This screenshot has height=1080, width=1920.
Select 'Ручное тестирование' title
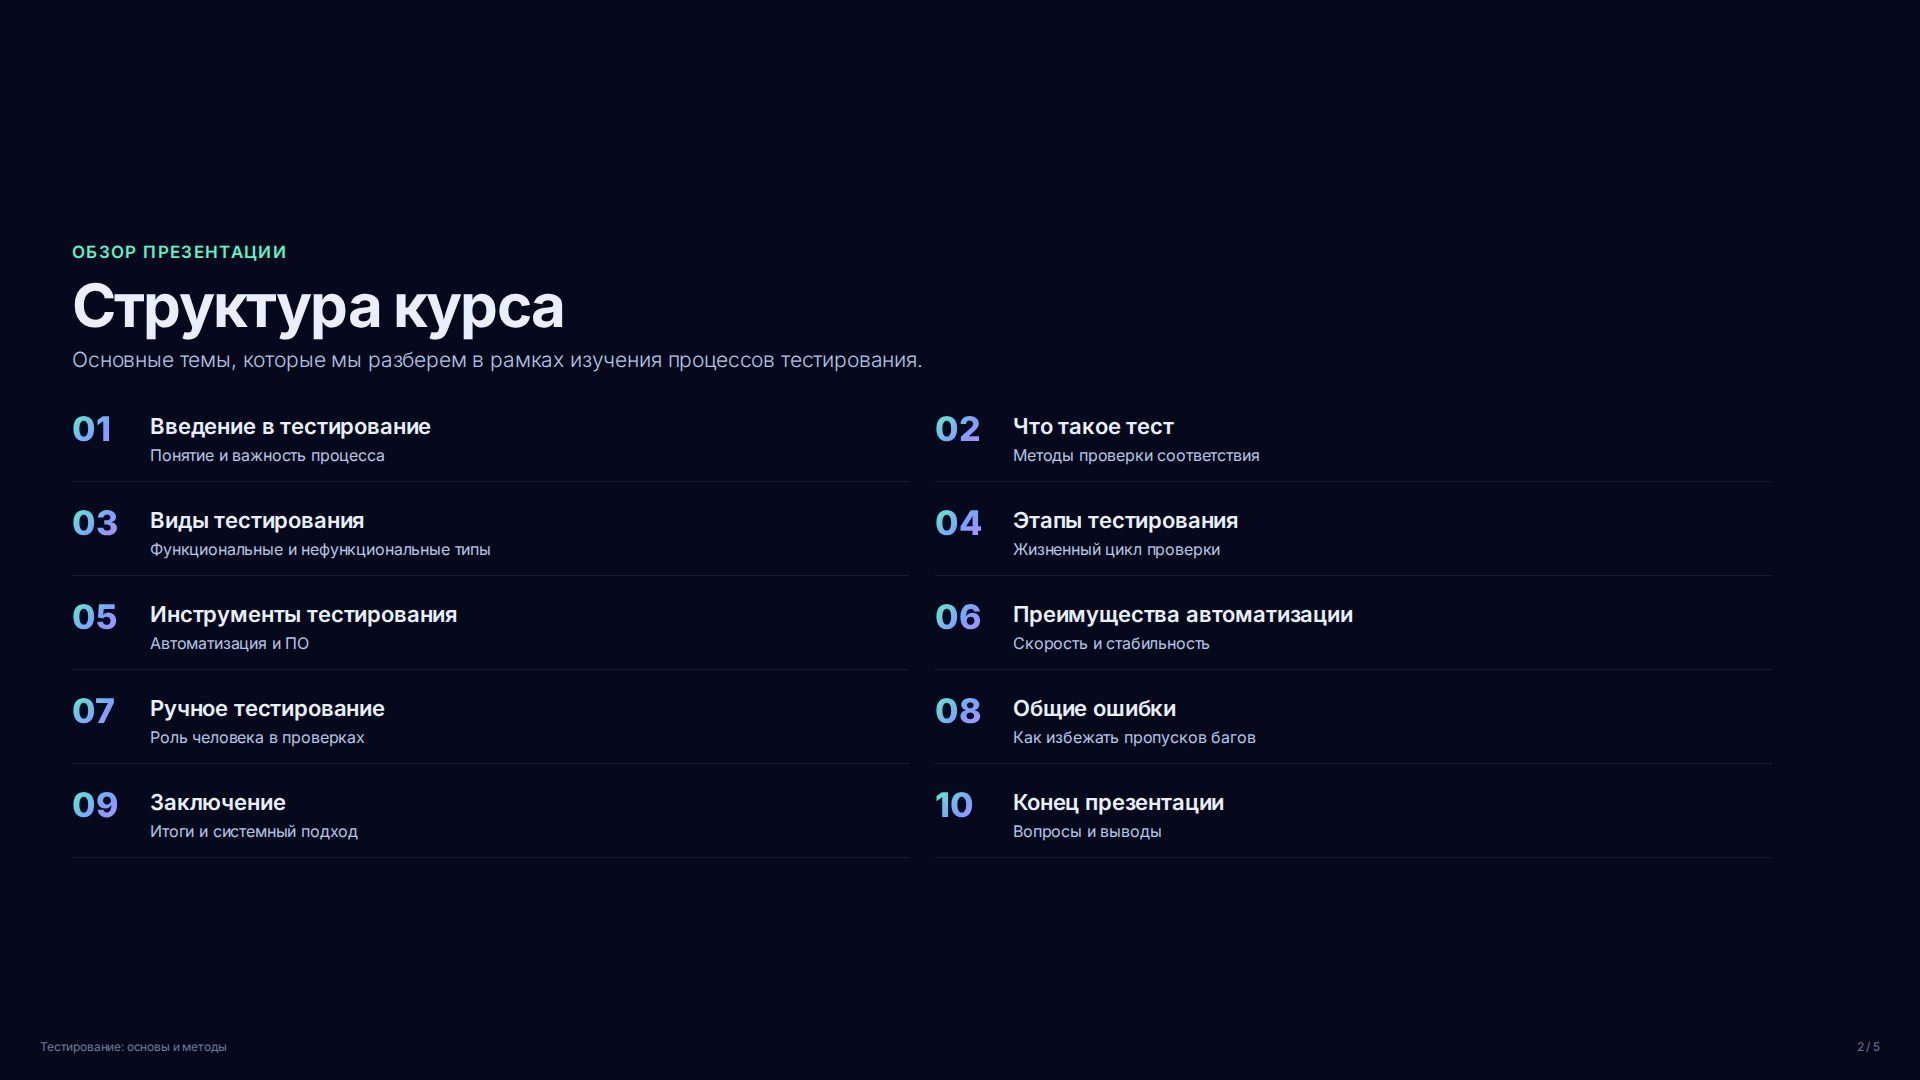[x=267, y=709]
